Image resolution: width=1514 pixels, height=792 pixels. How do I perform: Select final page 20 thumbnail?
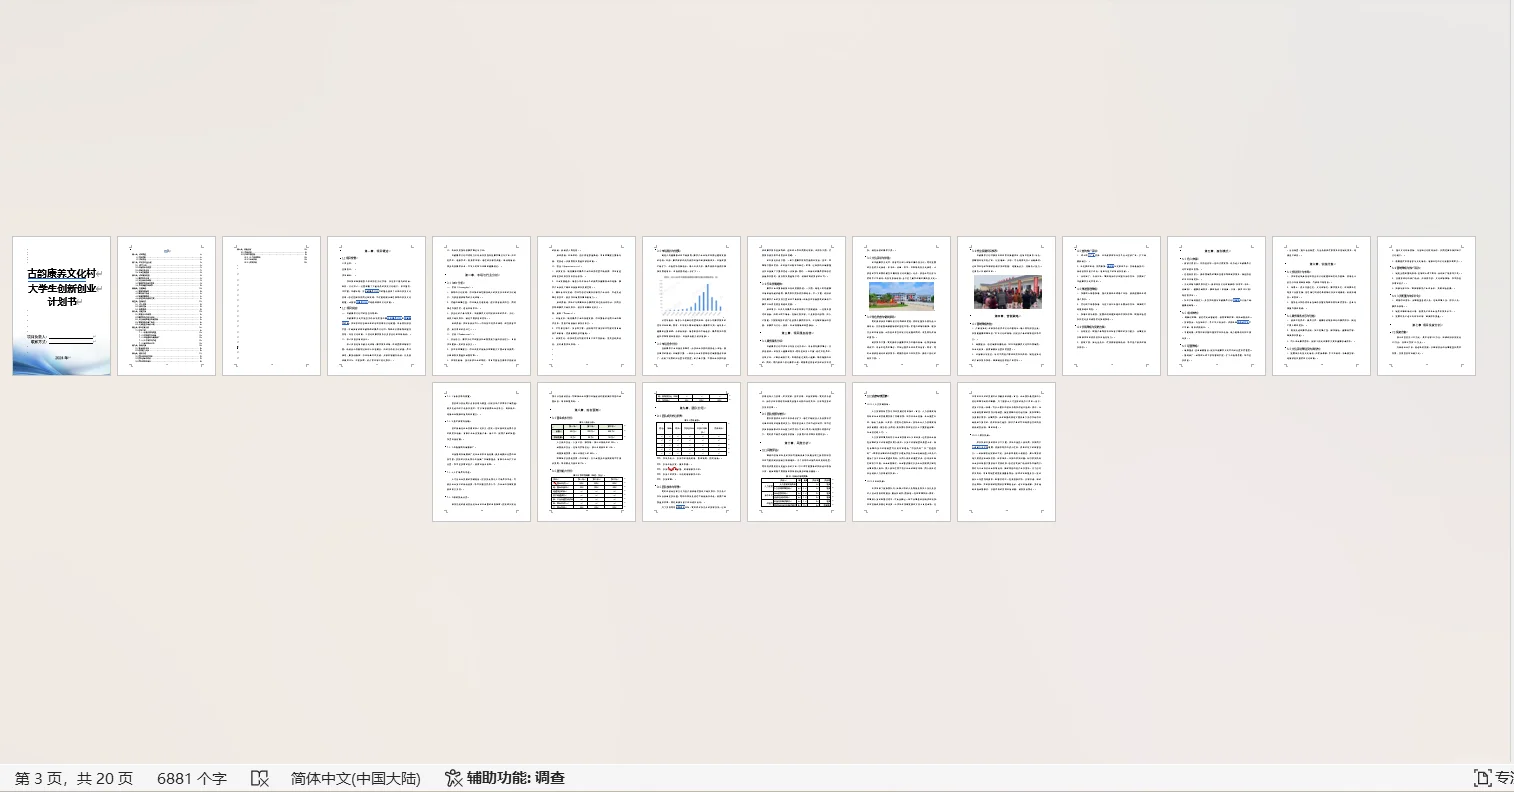tap(1007, 452)
